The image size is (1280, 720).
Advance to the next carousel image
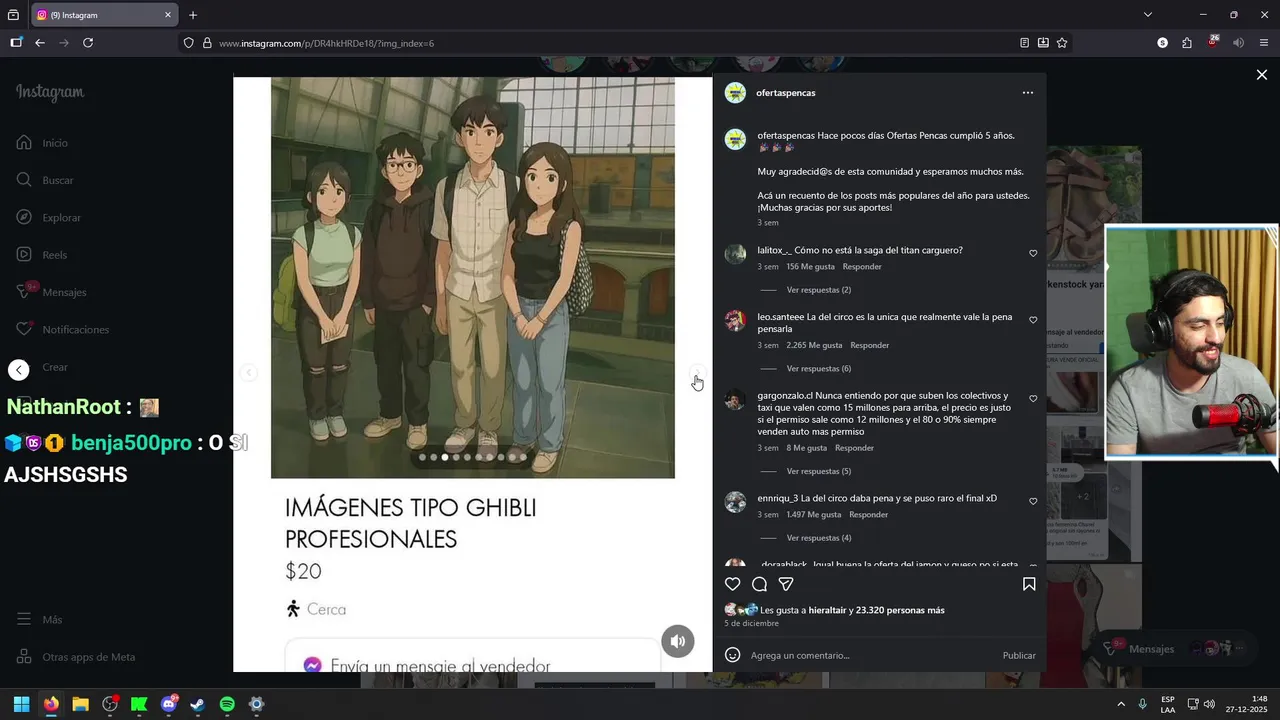coord(697,372)
